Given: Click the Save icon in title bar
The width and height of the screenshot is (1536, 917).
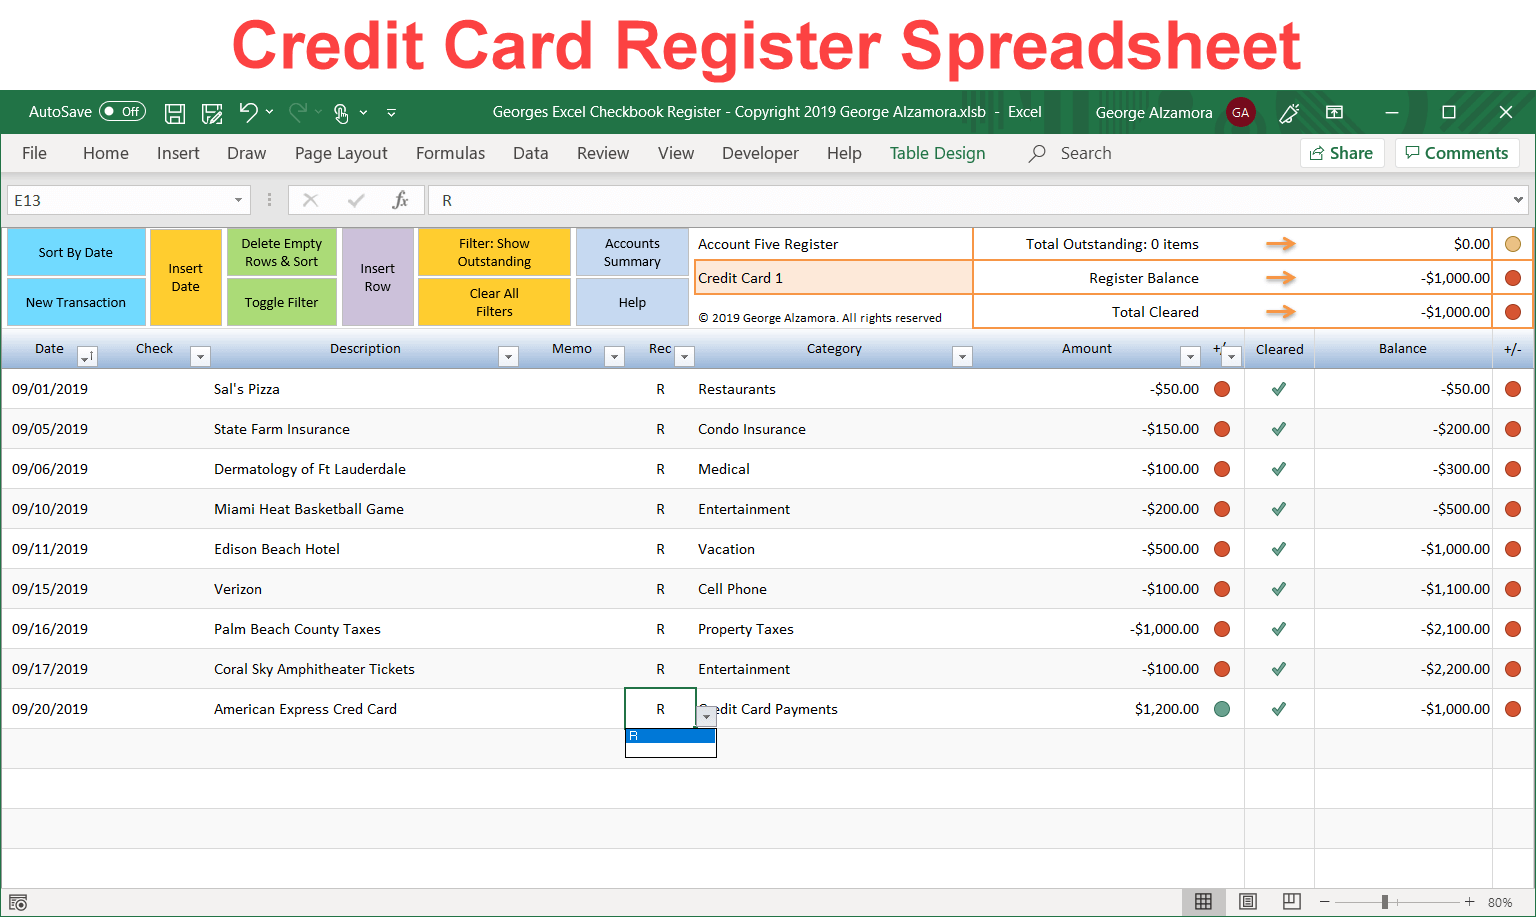Looking at the screenshot, I should (x=175, y=113).
